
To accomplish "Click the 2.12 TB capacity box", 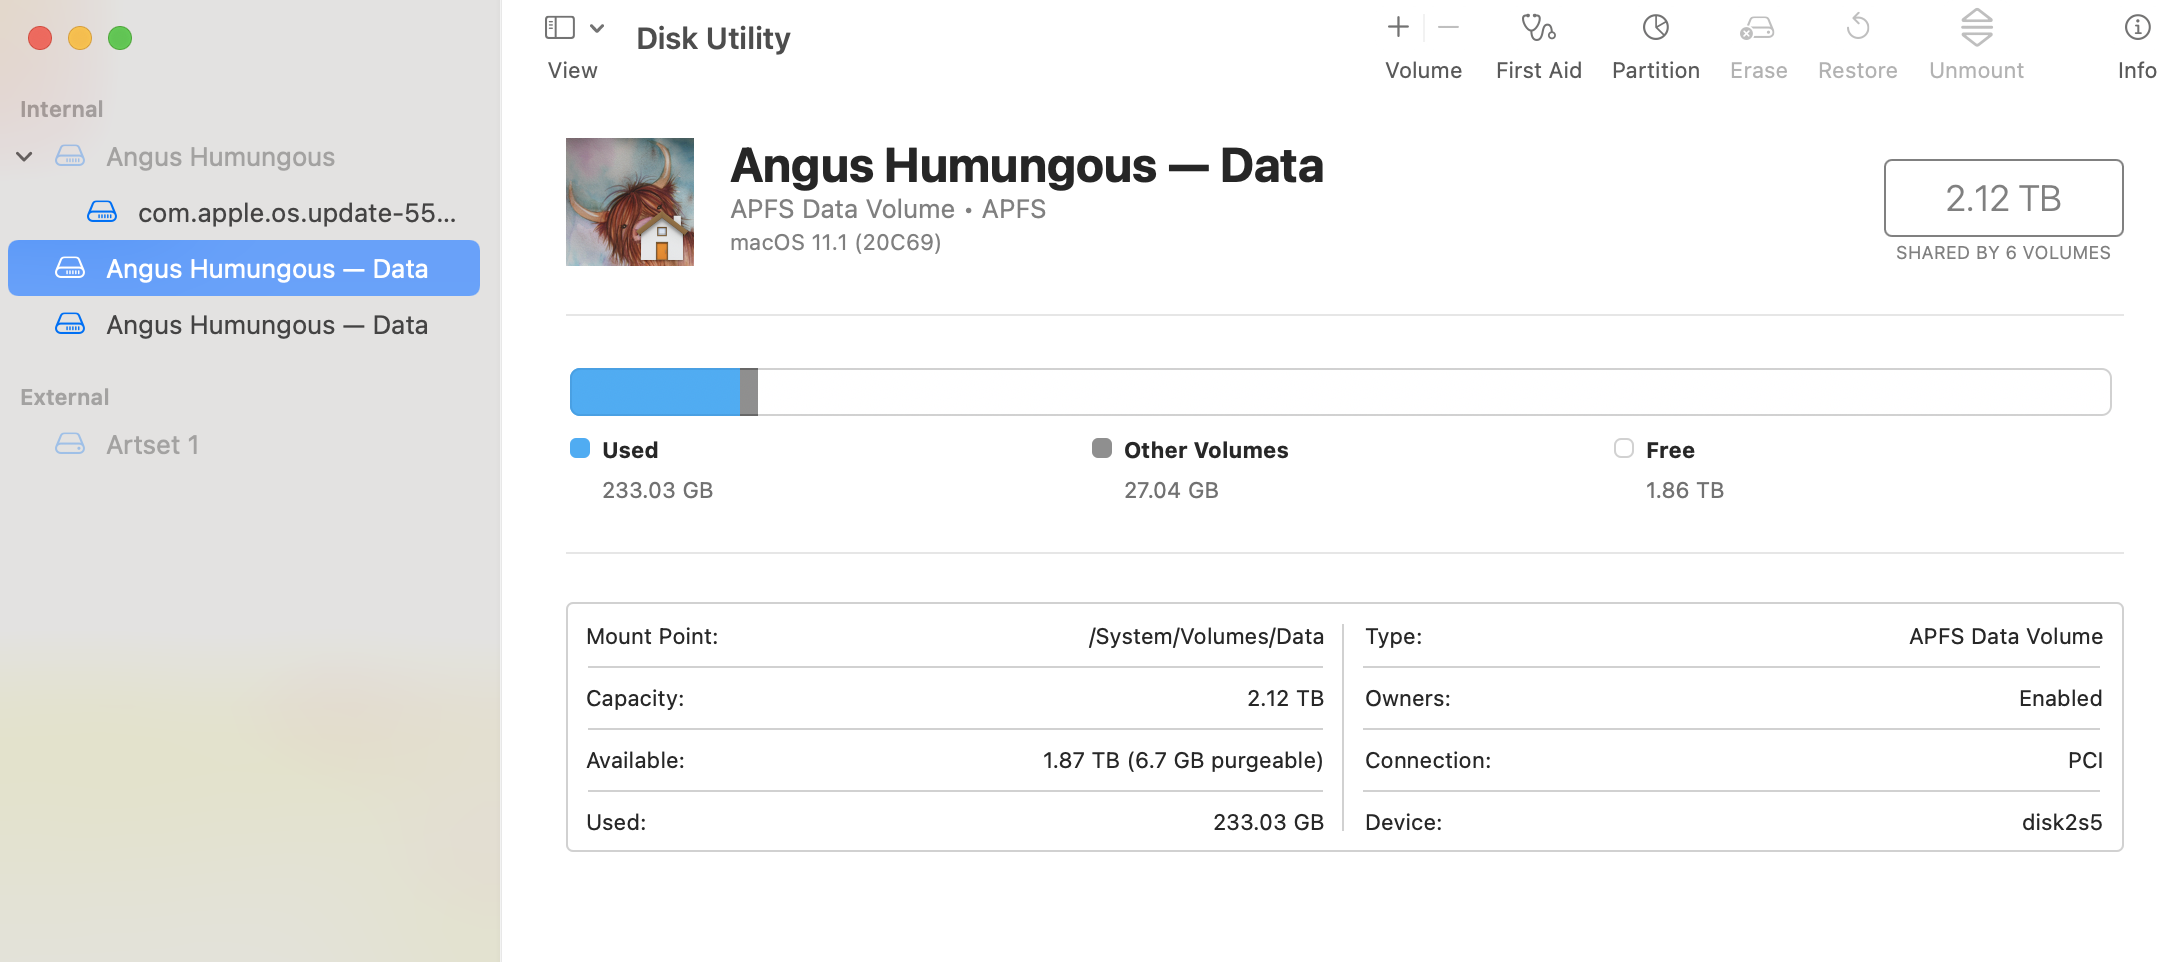I will click(x=2003, y=198).
